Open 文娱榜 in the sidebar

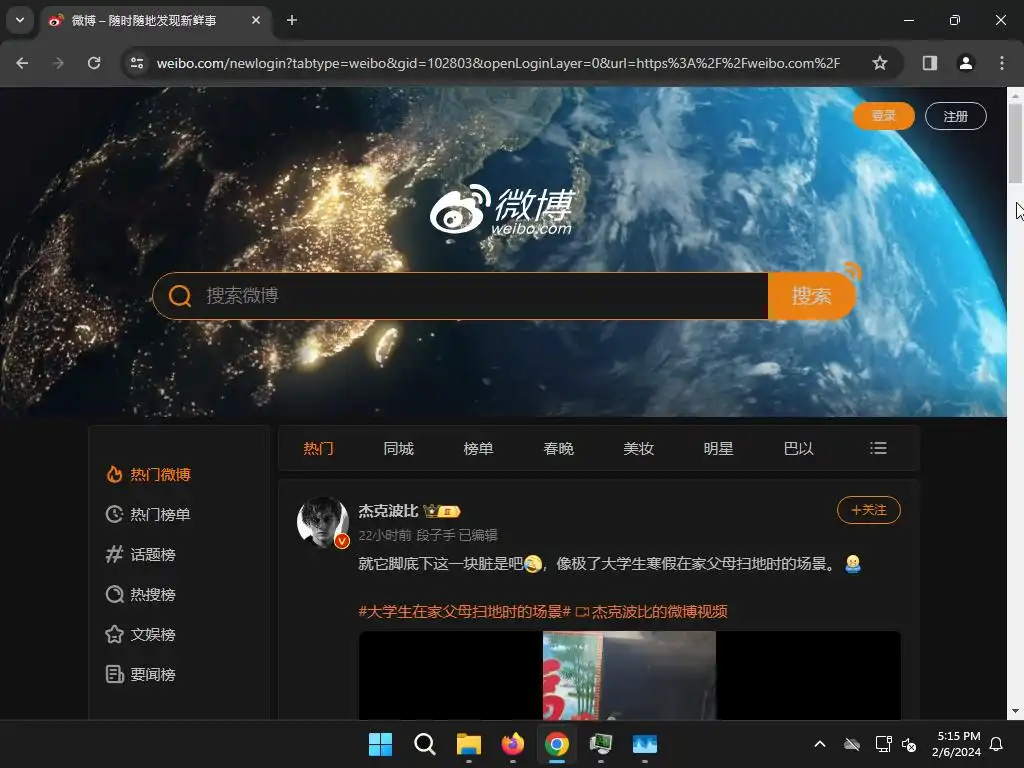click(x=140, y=634)
